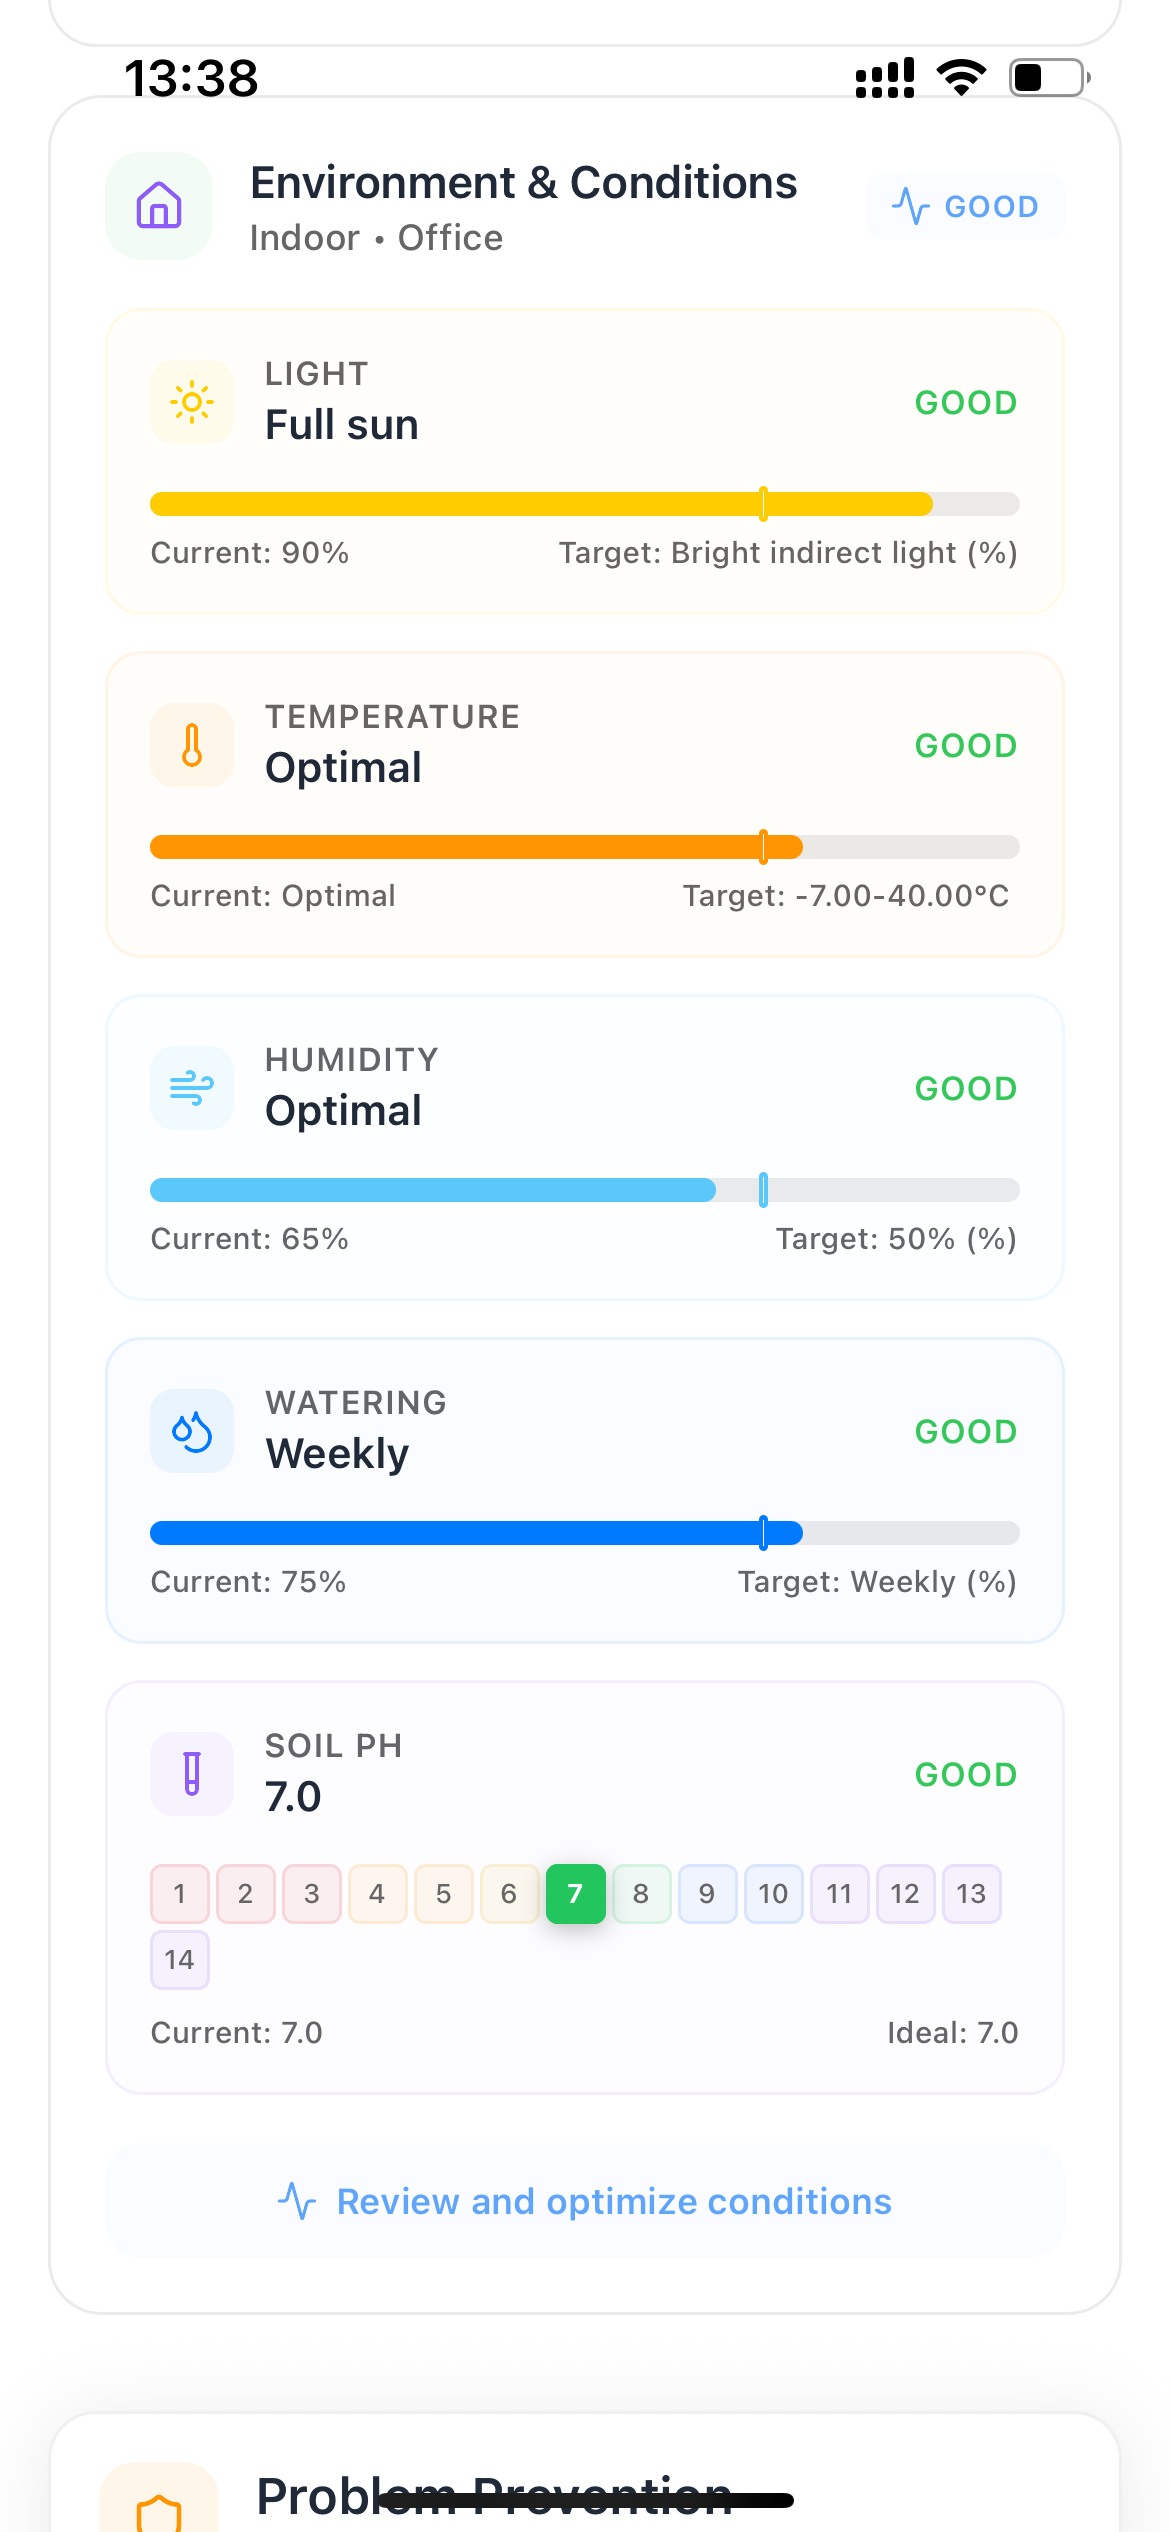Click the yellow Light level bar
The height and width of the screenshot is (2532, 1170).
point(585,503)
